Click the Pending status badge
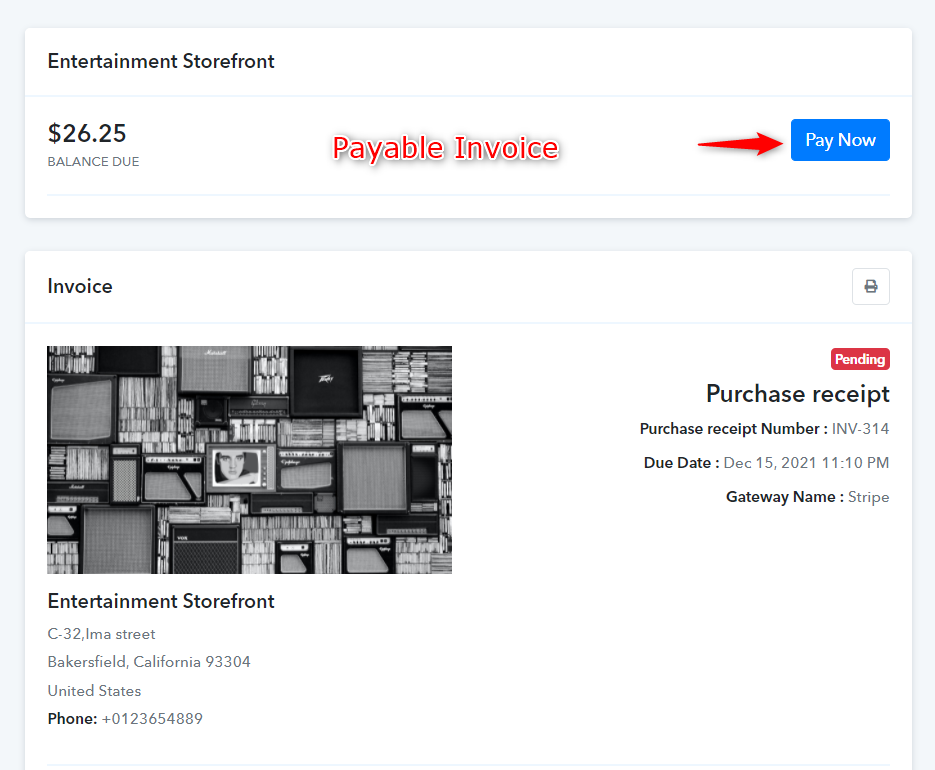 click(x=860, y=359)
